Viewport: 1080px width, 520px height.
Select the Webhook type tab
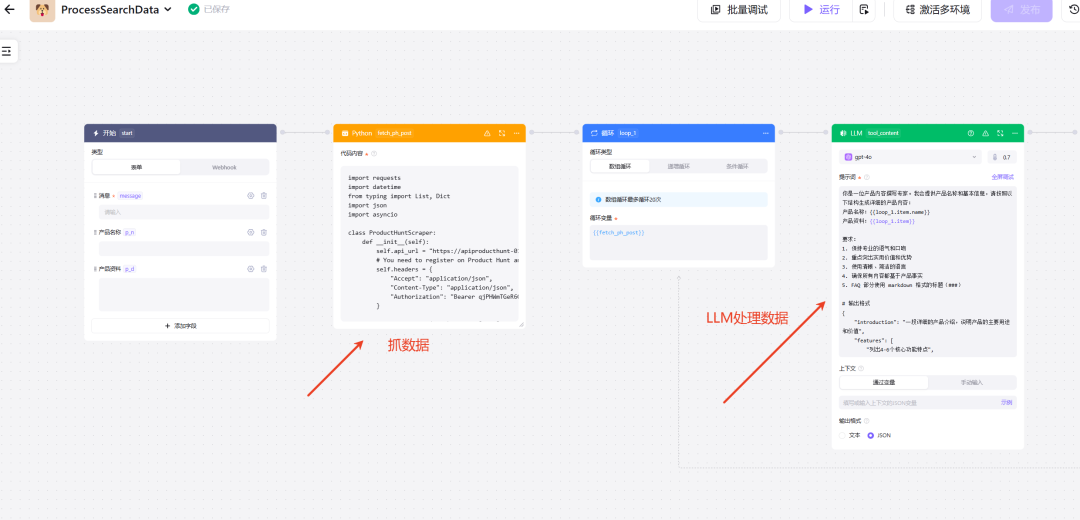tap(225, 167)
